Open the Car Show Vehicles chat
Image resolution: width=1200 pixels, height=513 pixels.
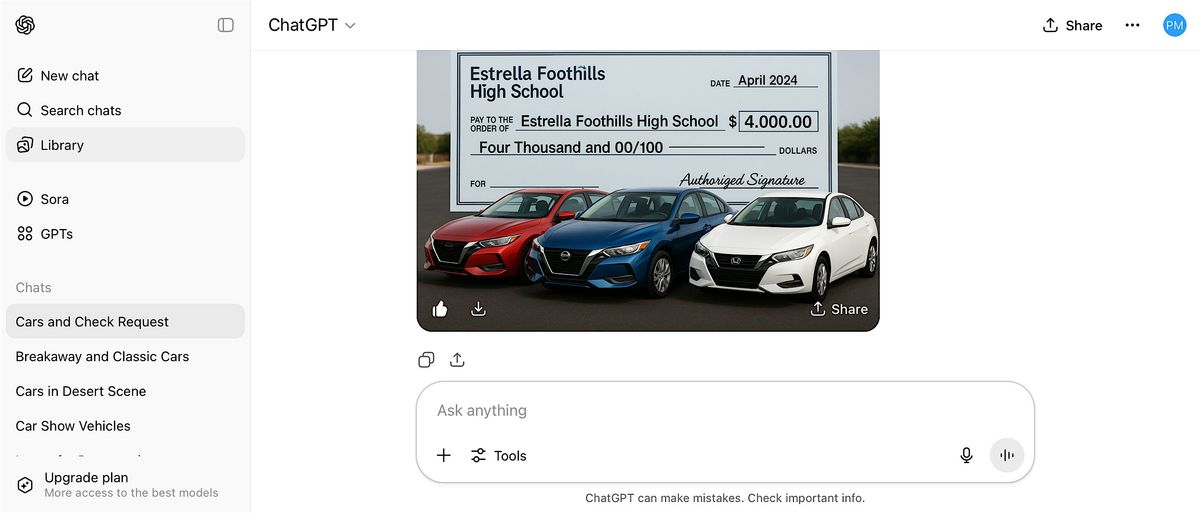pos(125,426)
